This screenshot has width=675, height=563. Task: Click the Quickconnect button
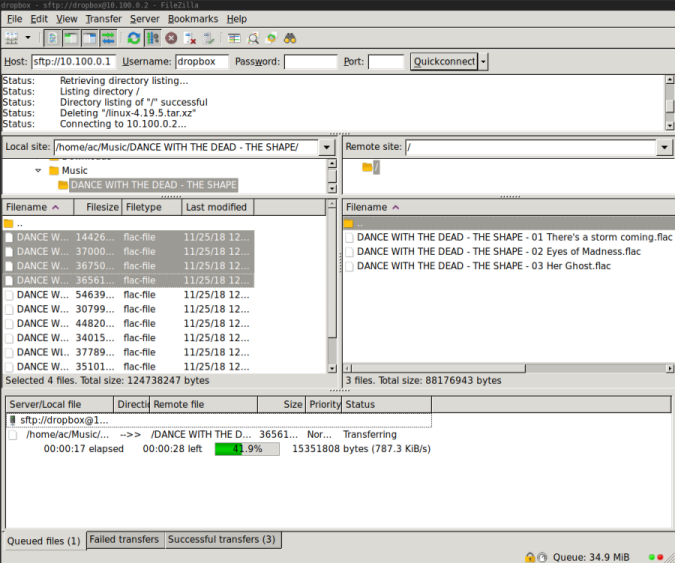coord(444,62)
